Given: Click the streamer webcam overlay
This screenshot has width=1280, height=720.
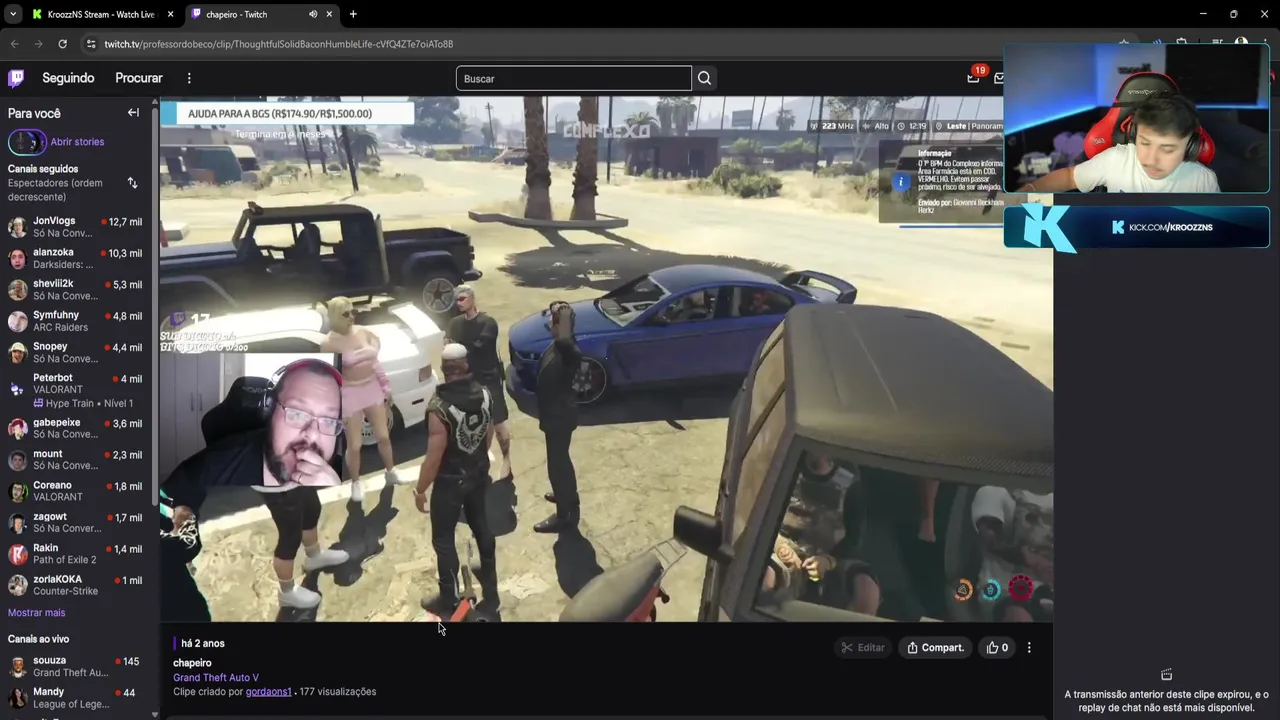Looking at the screenshot, I should [x=1137, y=118].
